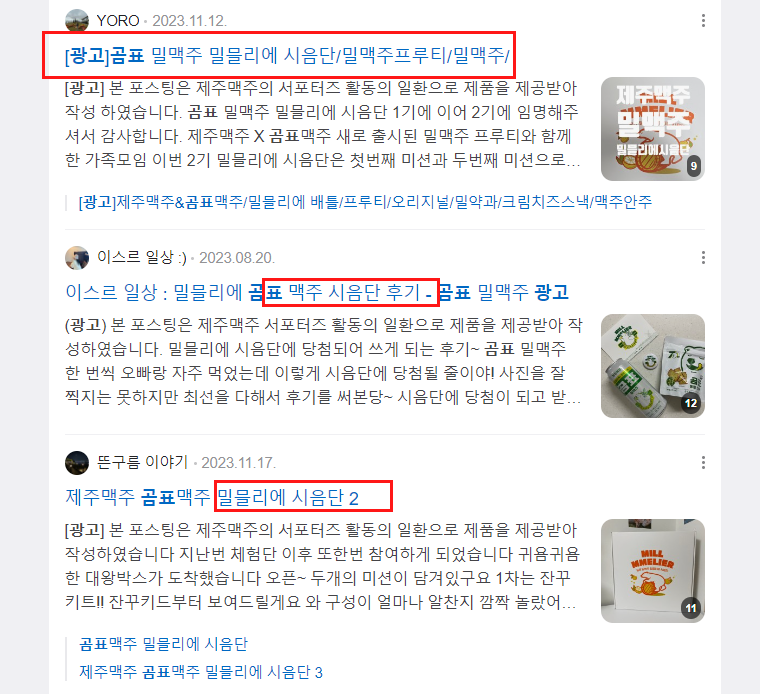Open related link 곰표맥주 밀믈리에 시음단
Screen dimensions: 760x694
pyautogui.click(x=163, y=644)
